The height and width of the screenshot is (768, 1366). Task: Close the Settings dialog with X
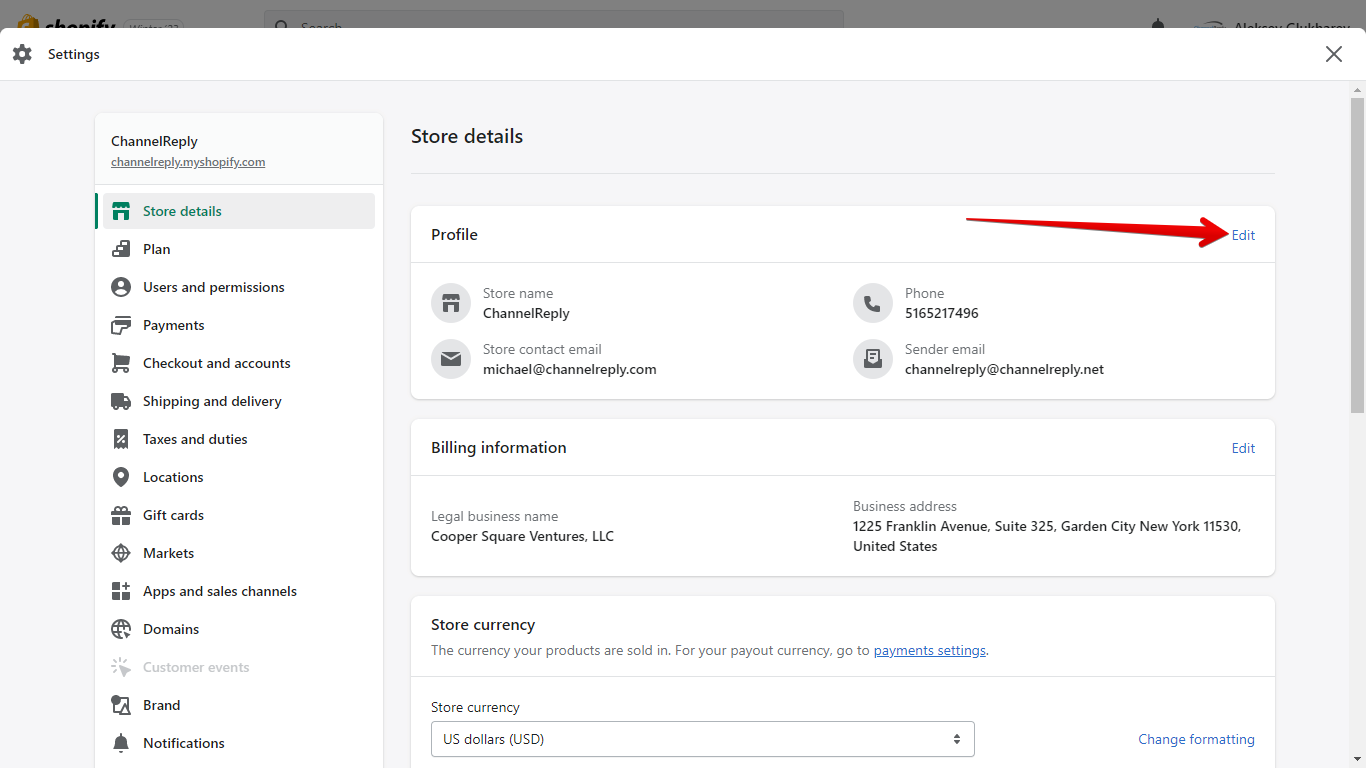(x=1334, y=54)
